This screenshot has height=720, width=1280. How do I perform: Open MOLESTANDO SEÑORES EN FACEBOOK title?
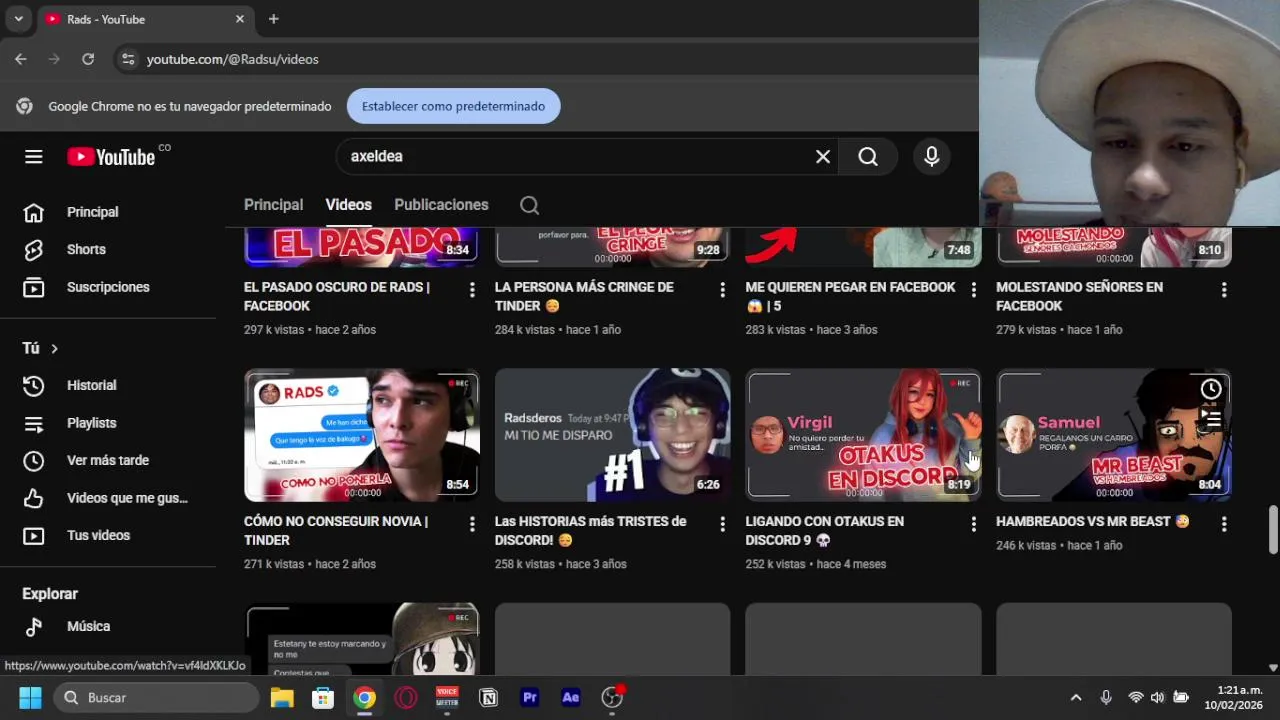(x=1079, y=297)
